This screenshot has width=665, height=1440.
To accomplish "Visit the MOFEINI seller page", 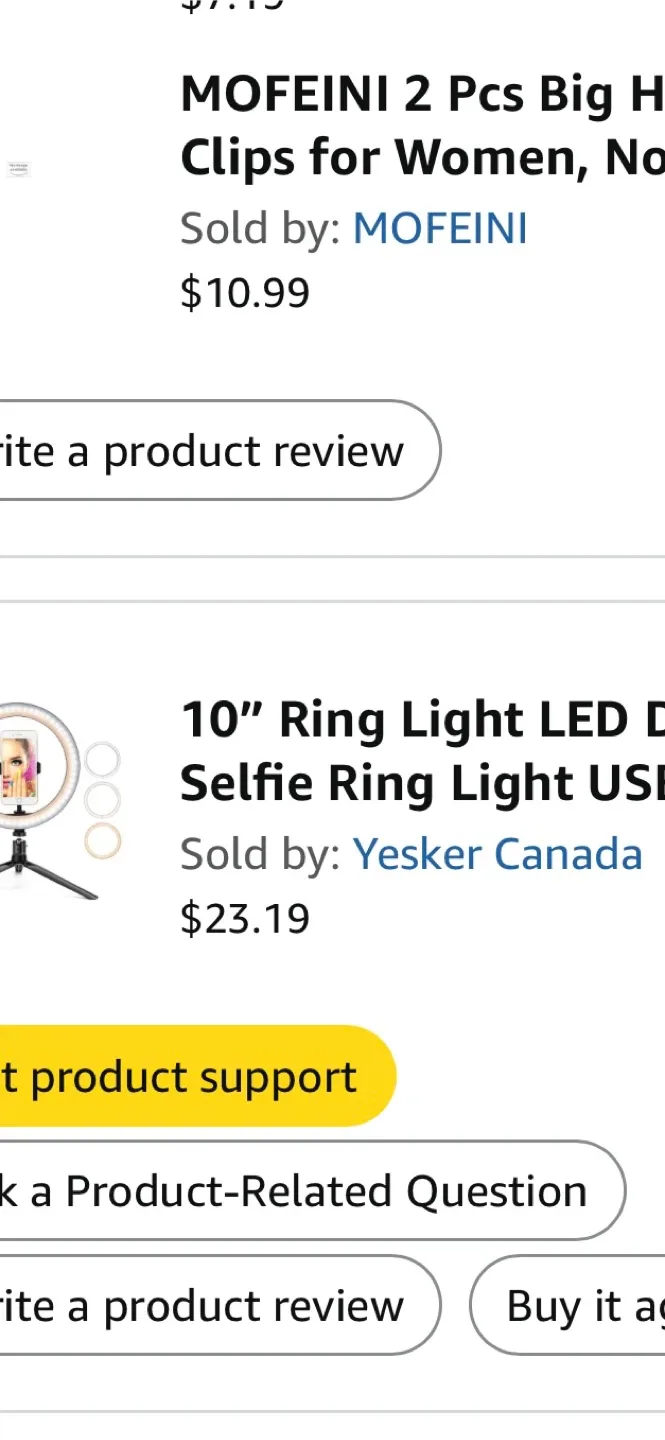I will [440, 227].
